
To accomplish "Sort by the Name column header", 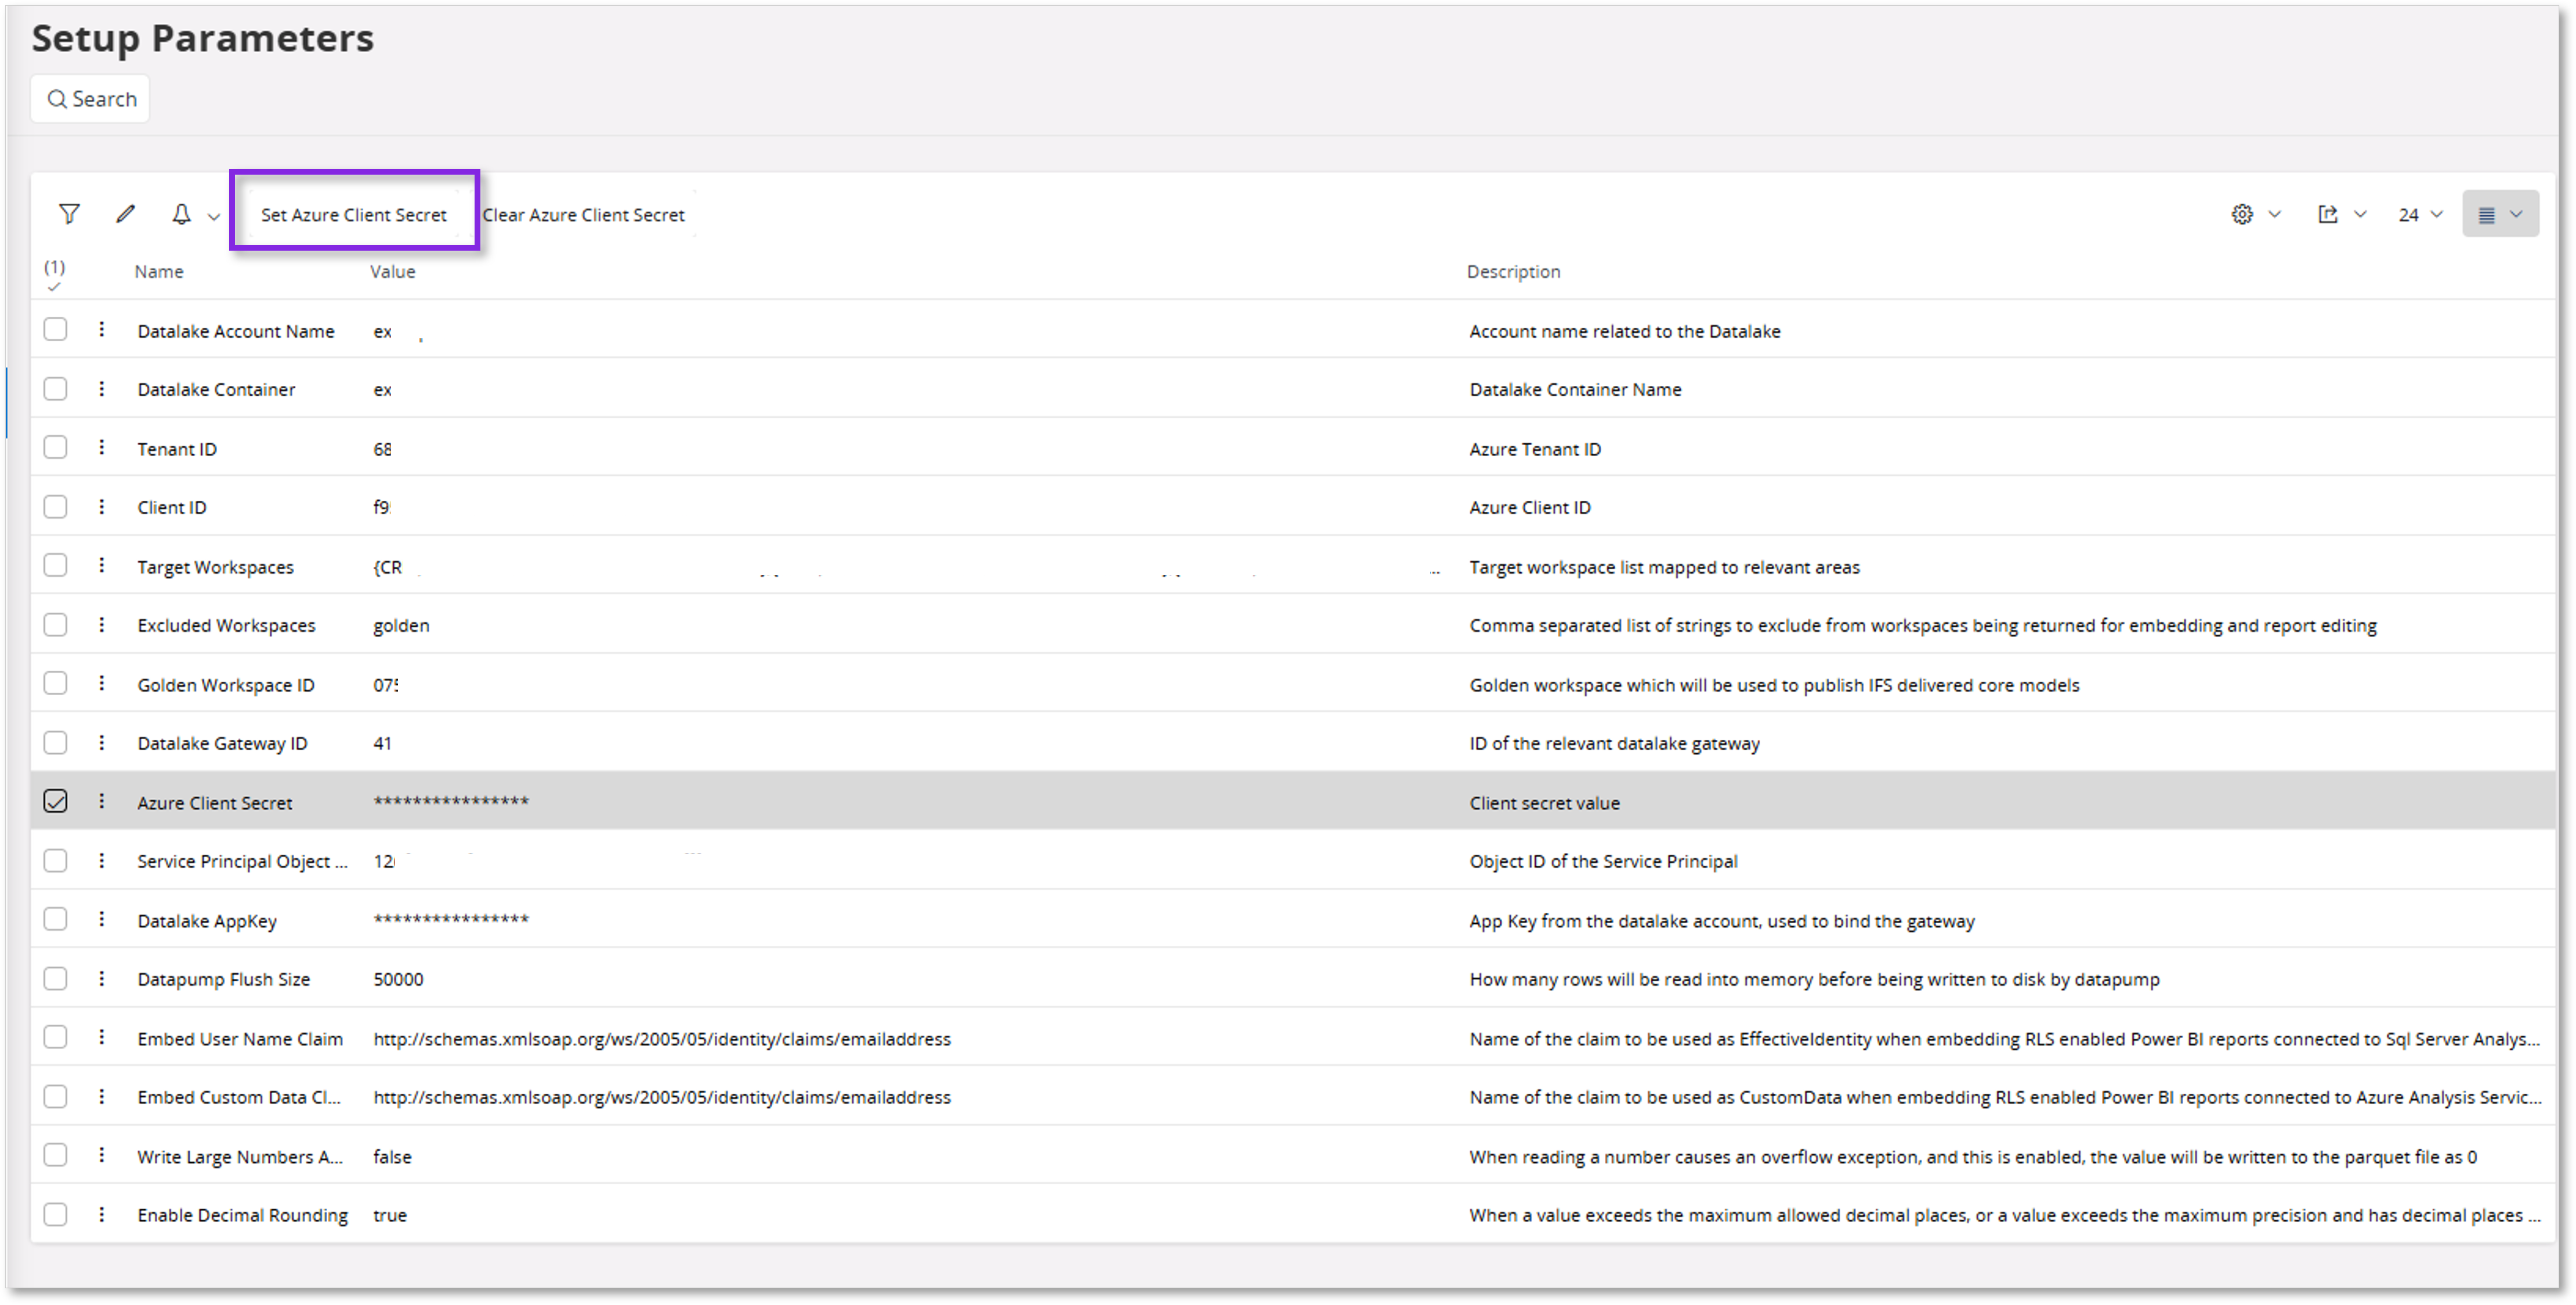I will click(x=159, y=272).
